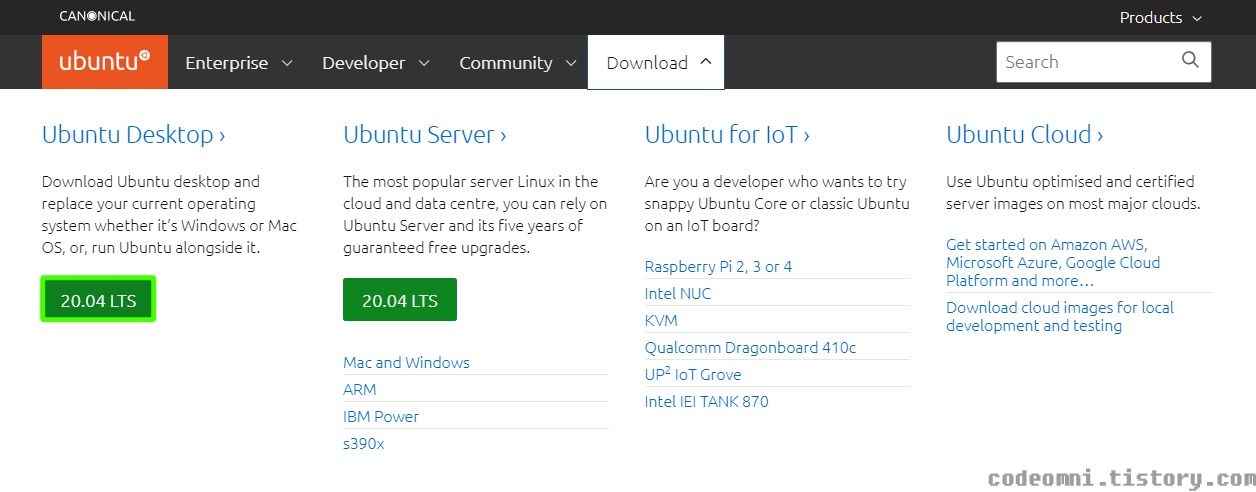Download Ubuntu Desktop 20.04 LTS
The height and width of the screenshot is (492, 1256).
pyautogui.click(x=98, y=300)
